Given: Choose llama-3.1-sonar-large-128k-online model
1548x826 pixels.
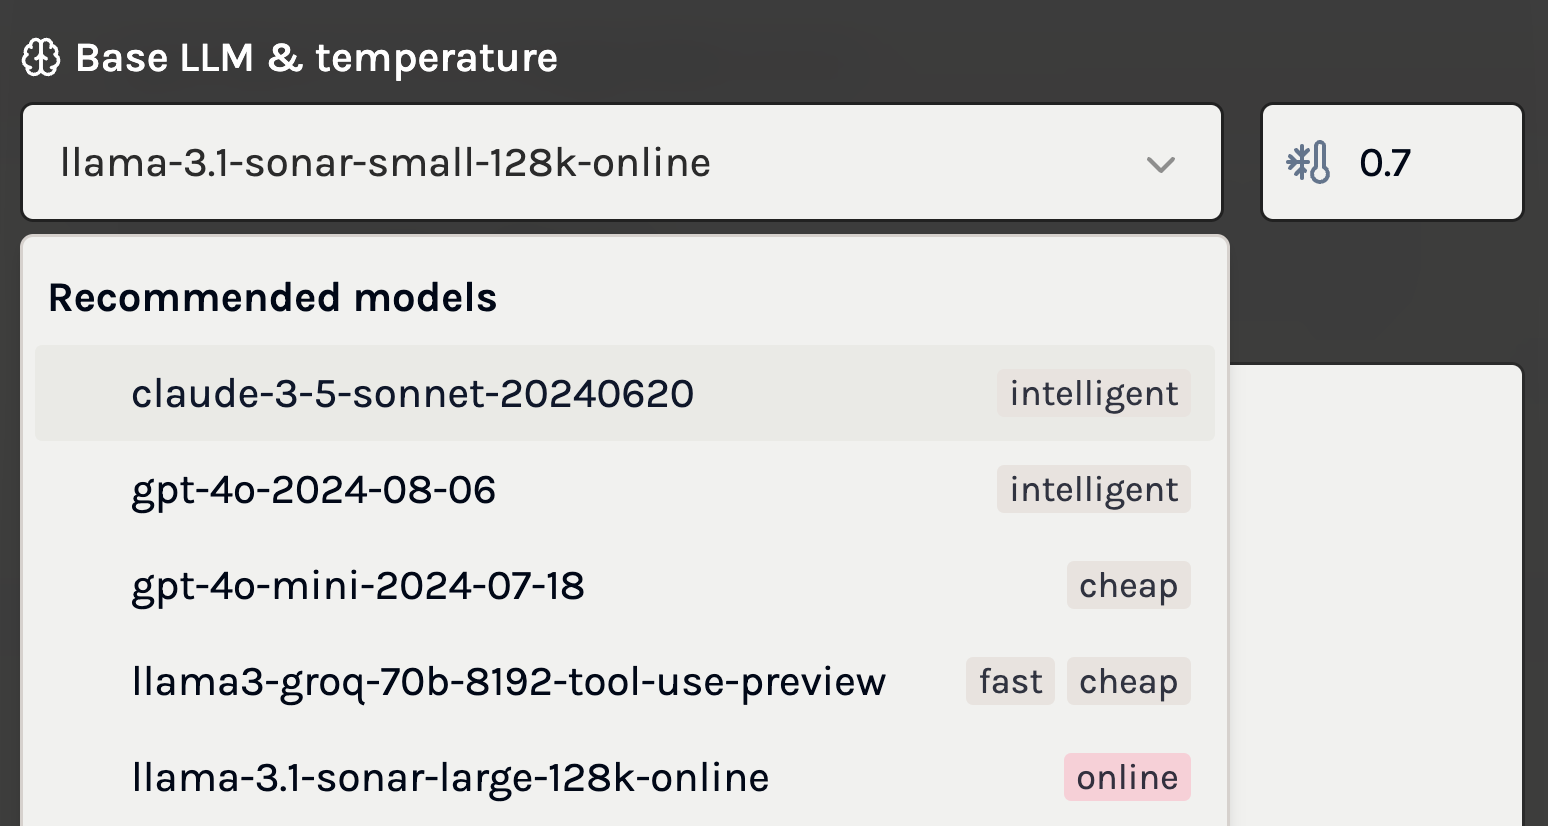Looking at the screenshot, I should click(x=450, y=778).
